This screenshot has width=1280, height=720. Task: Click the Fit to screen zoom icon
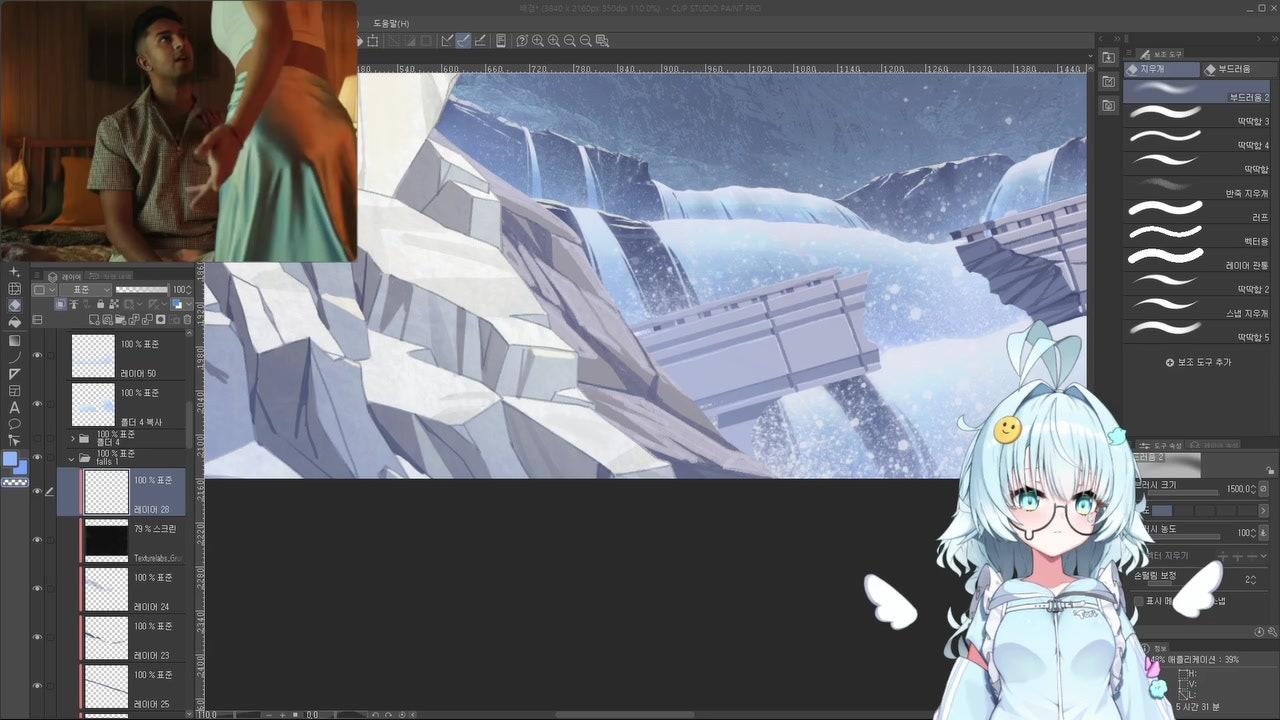point(602,41)
